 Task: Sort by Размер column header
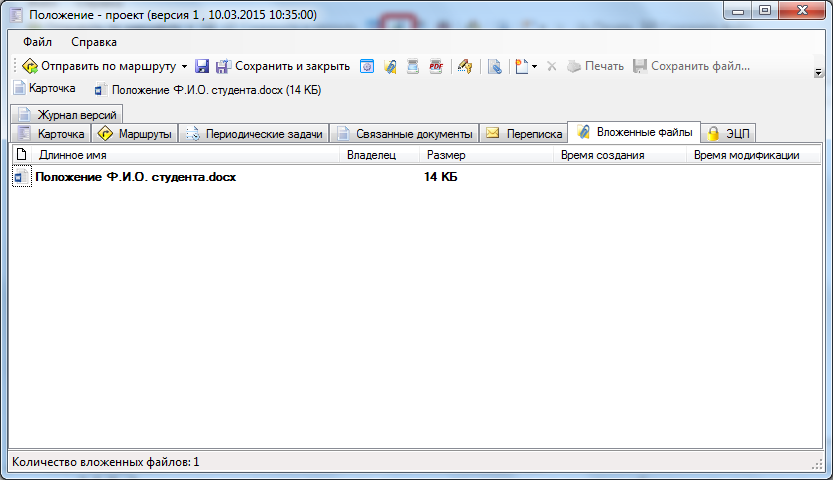pyautogui.click(x=486, y=155)
